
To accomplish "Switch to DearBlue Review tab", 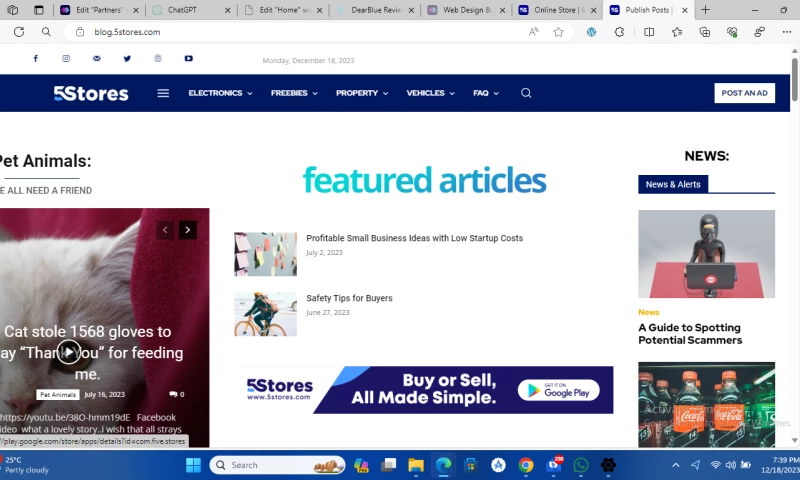I will (375, 10).
